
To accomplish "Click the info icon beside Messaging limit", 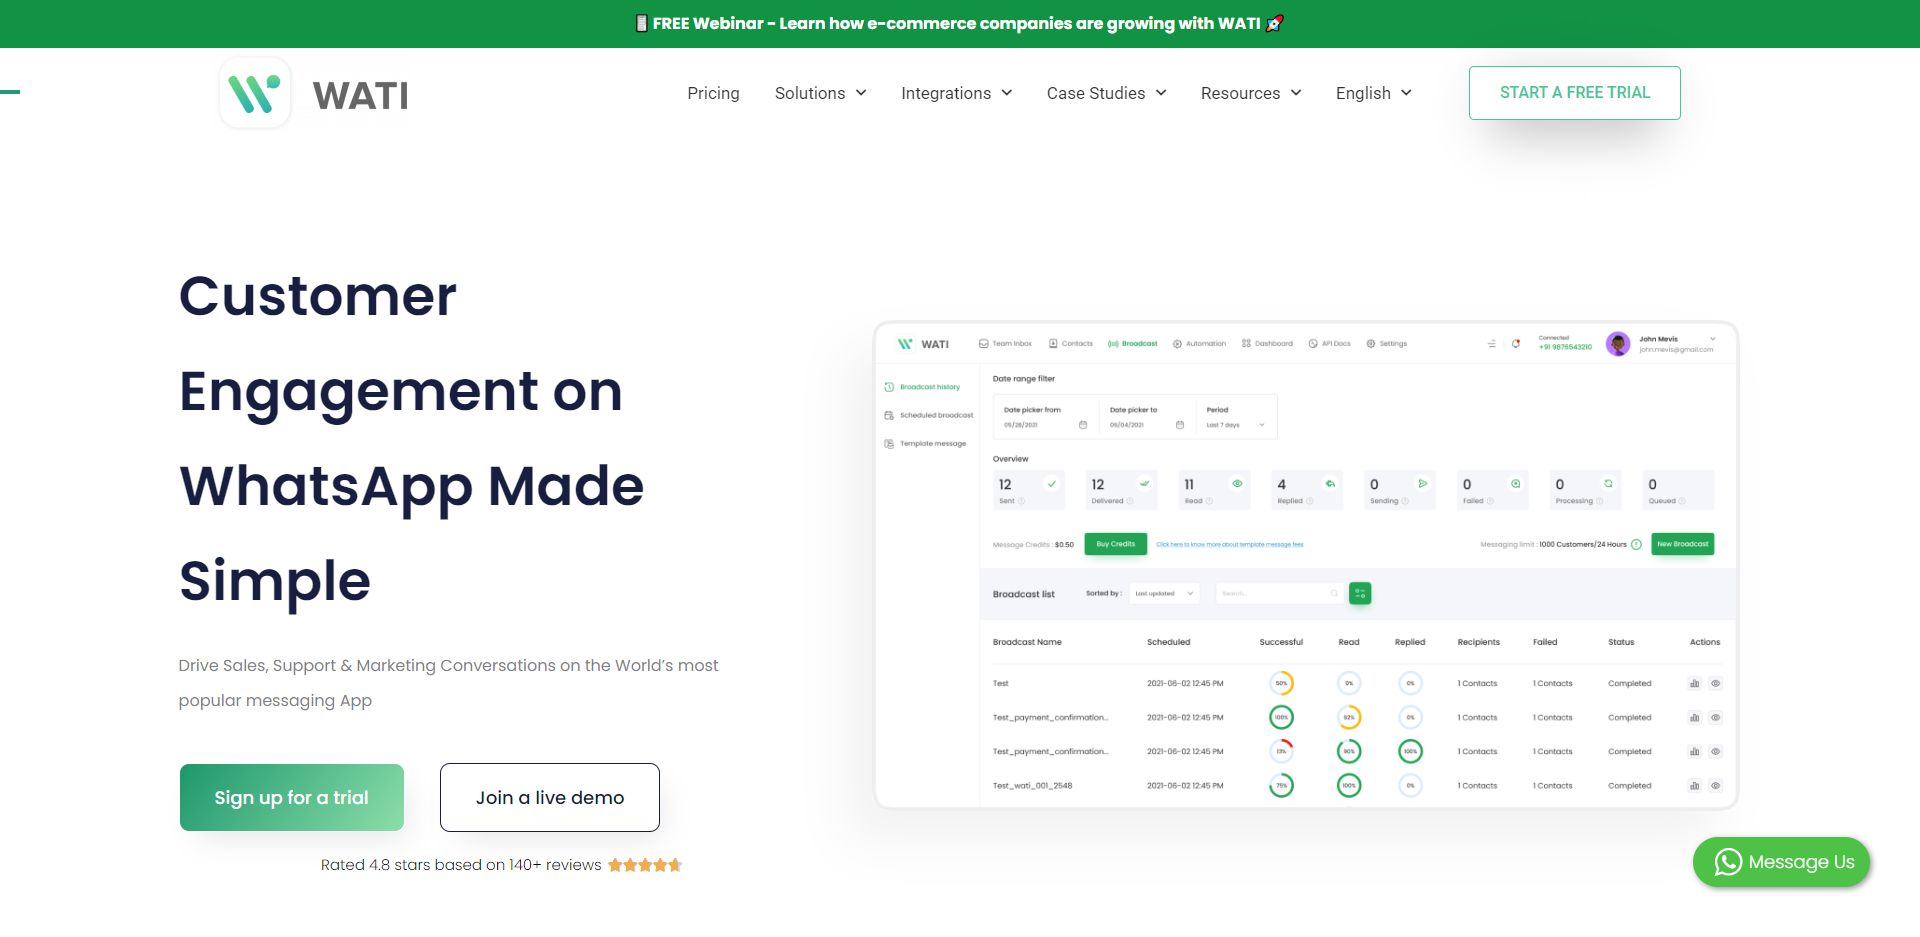I will point(1636,544).
